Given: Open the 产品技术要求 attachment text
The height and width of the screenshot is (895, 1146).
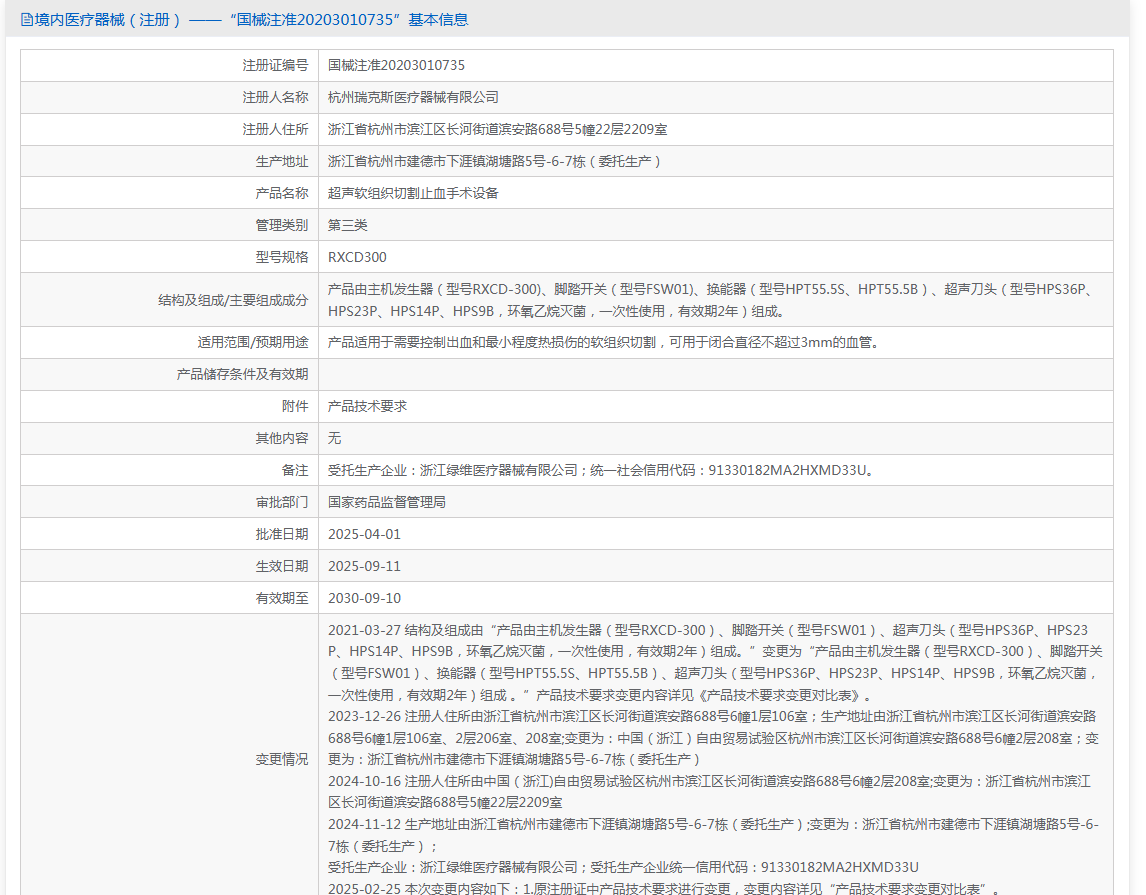Looking at the screenshot, I should 367,406.
